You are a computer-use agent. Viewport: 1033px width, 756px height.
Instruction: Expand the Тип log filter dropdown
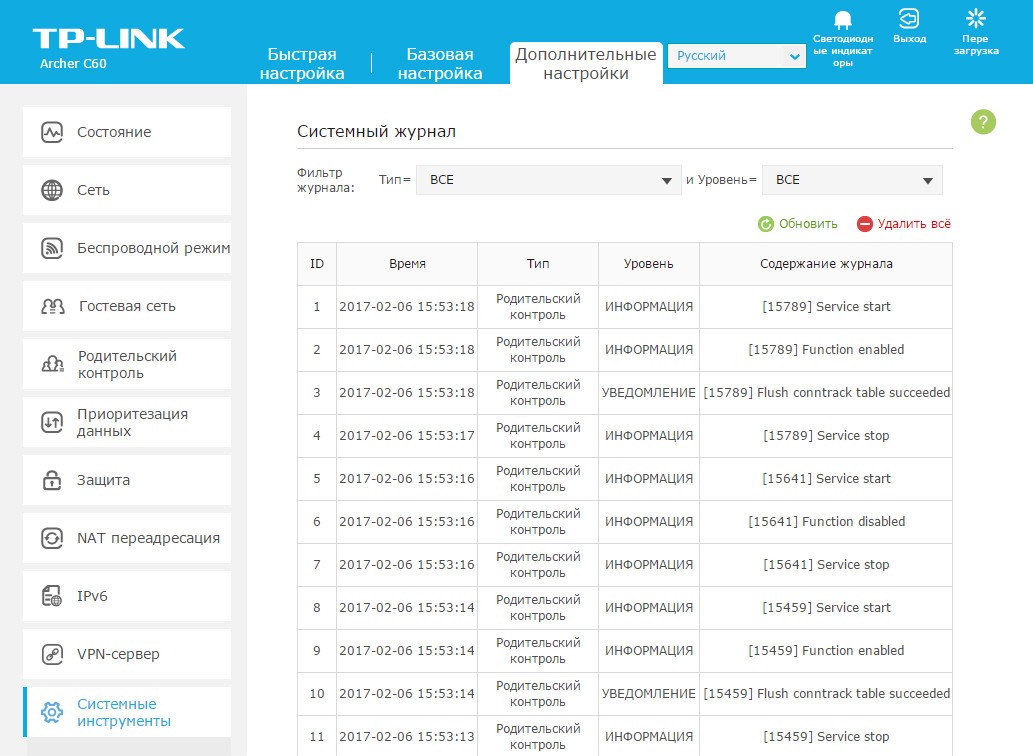[548, 180]
